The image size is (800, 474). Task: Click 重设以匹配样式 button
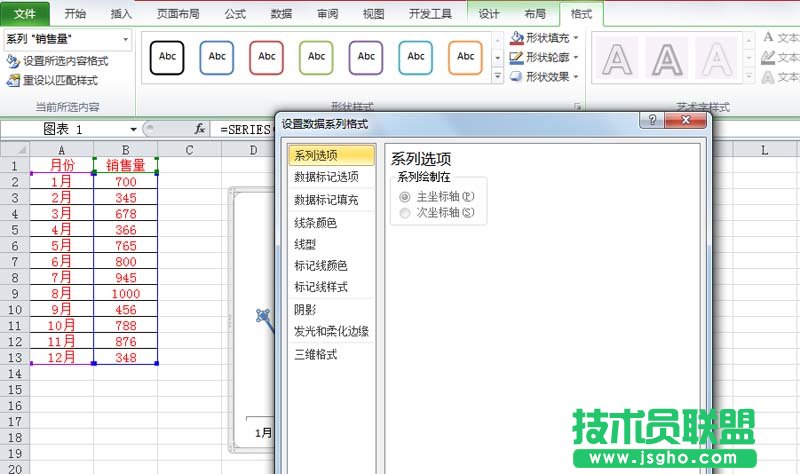click(52, 81)
